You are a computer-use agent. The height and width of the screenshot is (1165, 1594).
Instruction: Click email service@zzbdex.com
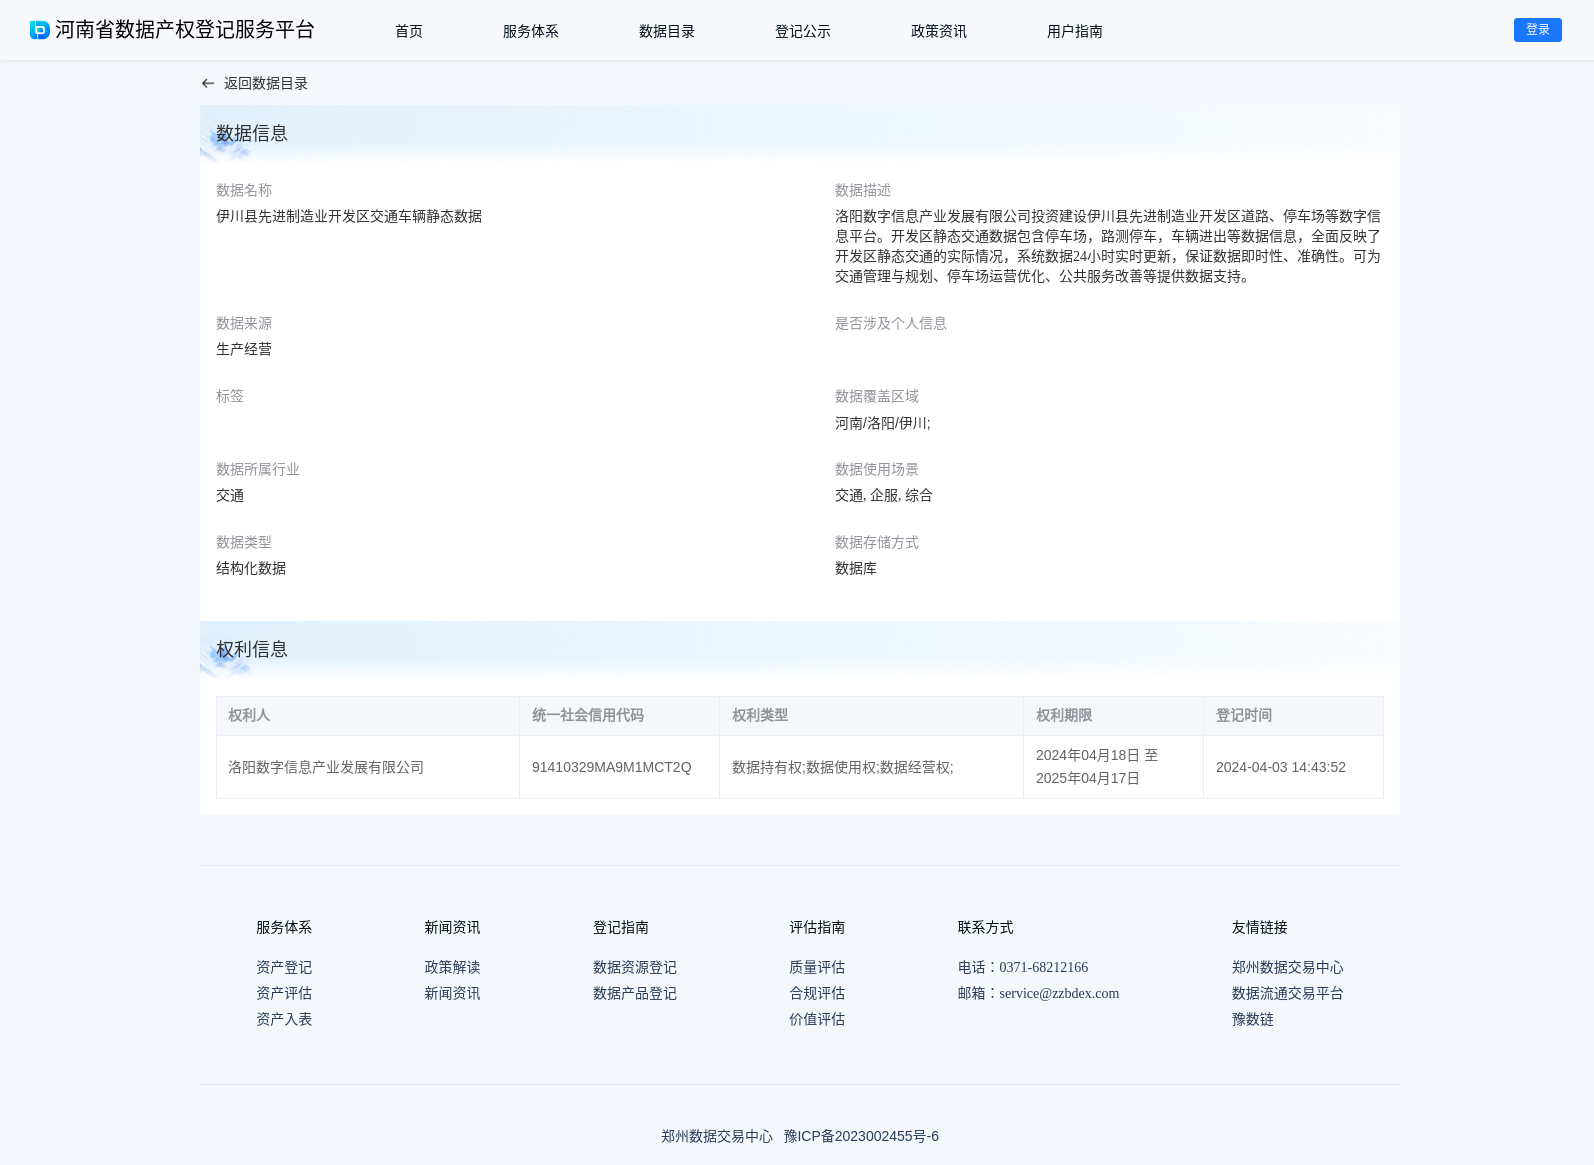(x=1059, y=993)
